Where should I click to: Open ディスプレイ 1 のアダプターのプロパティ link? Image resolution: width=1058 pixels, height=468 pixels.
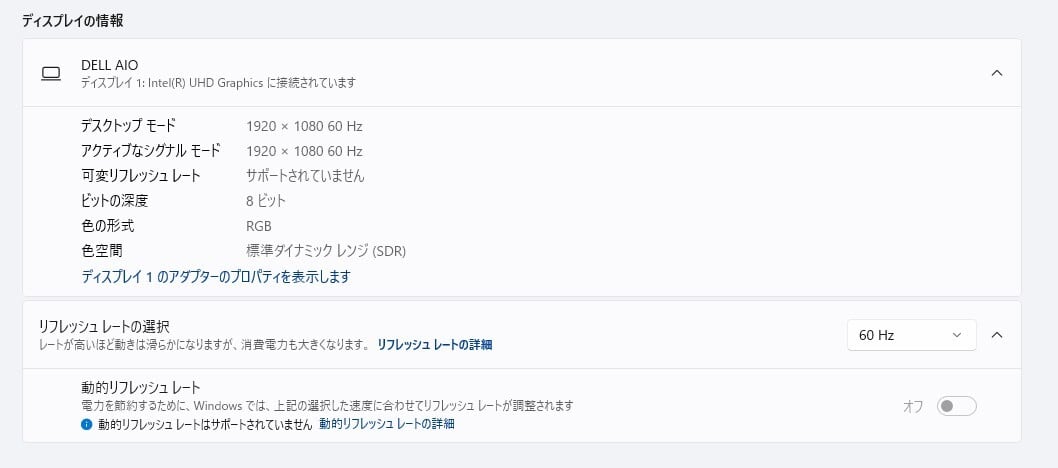pyautogui.click(x=216, y=276)
